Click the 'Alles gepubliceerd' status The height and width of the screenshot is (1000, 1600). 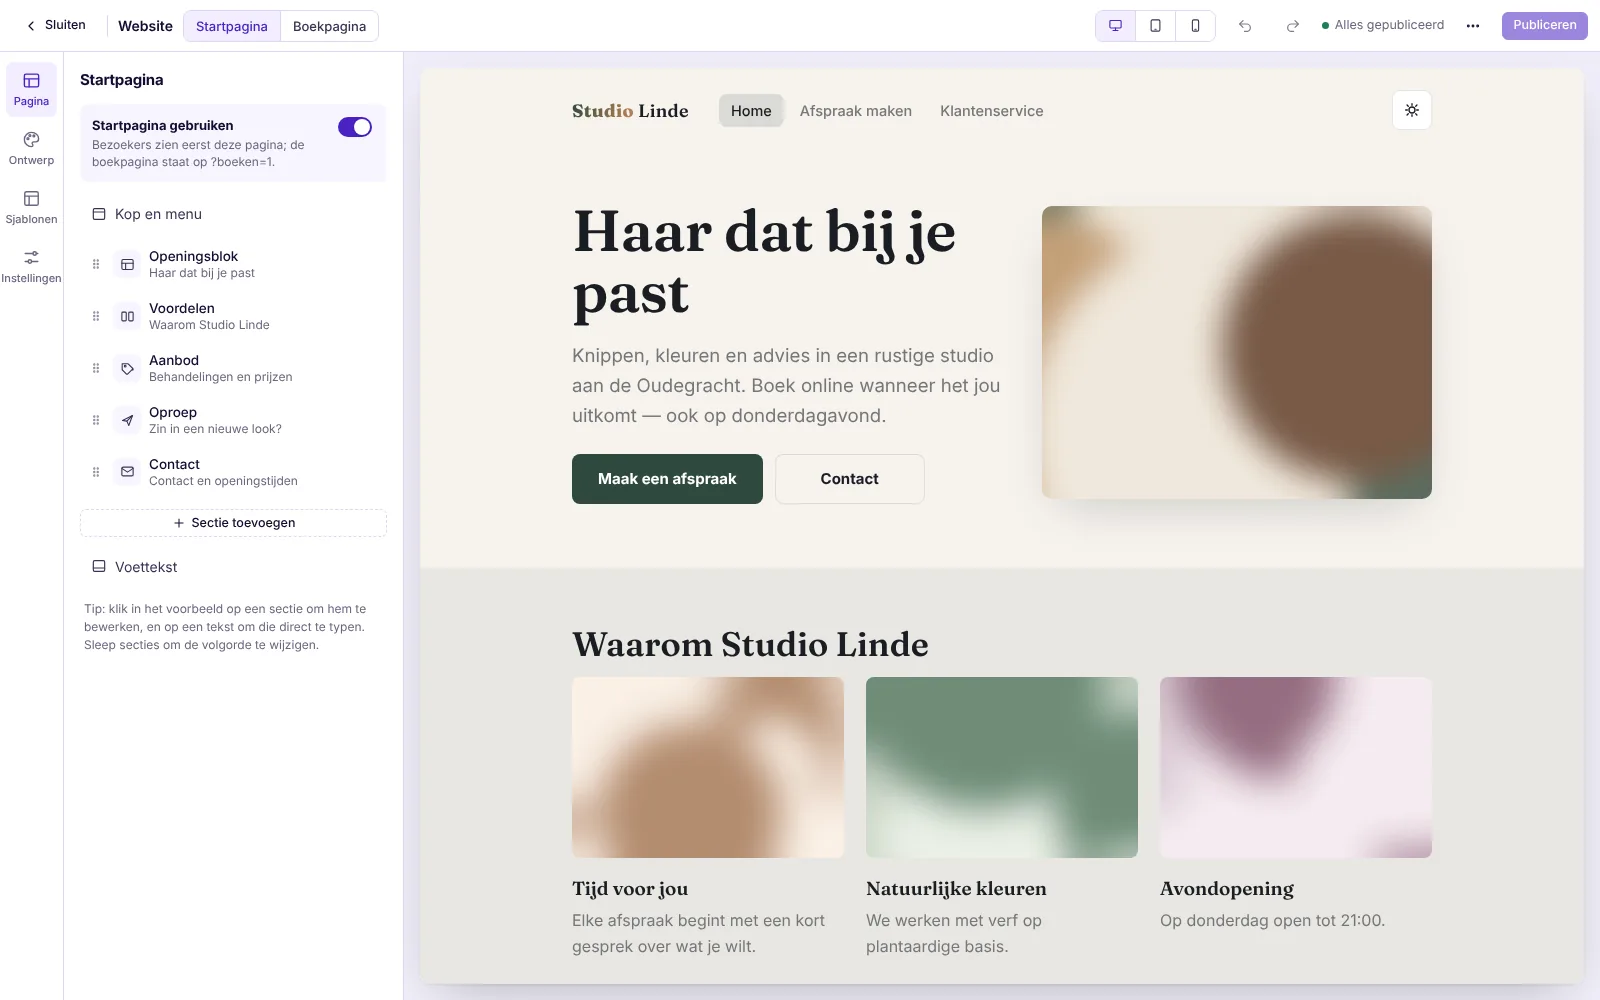[1383, 25]
